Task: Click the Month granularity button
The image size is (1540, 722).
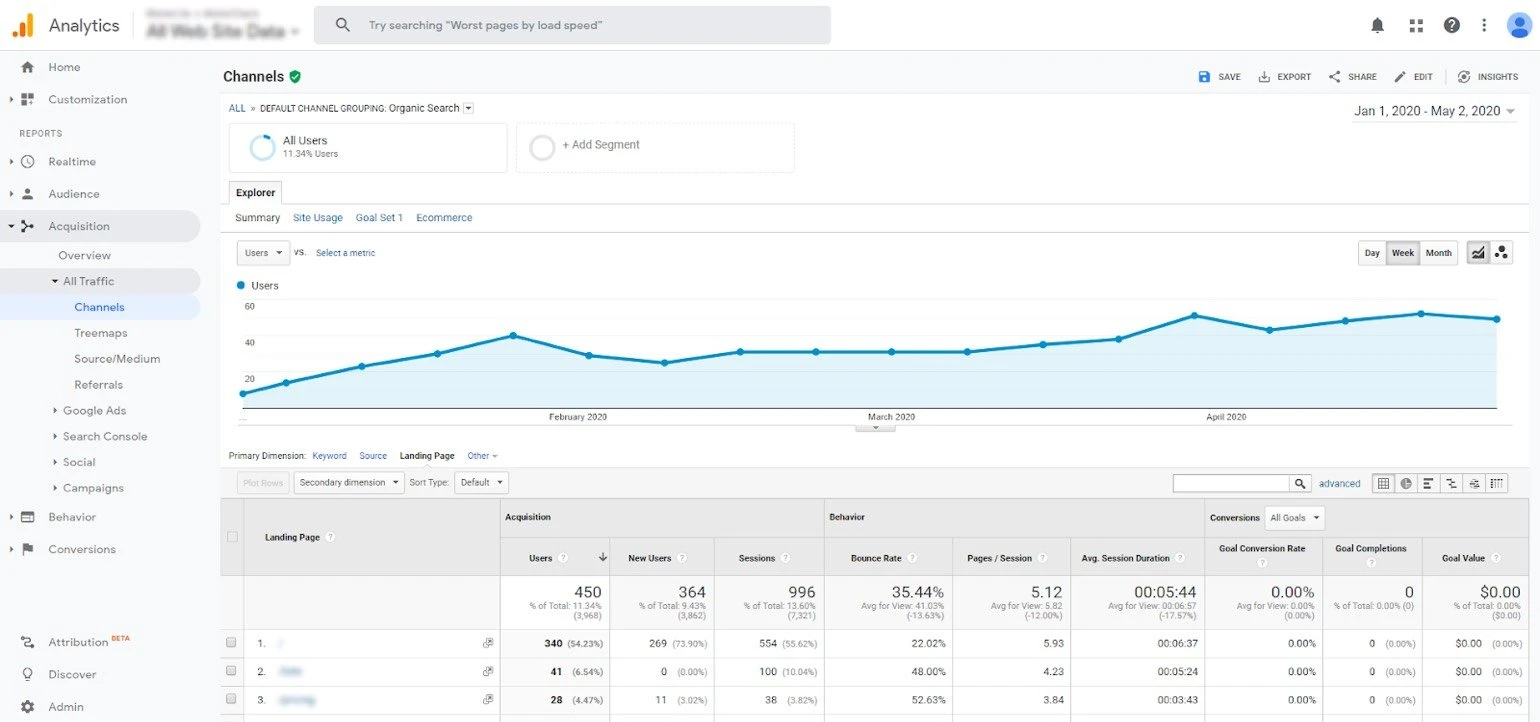Action: point(1438,253)
